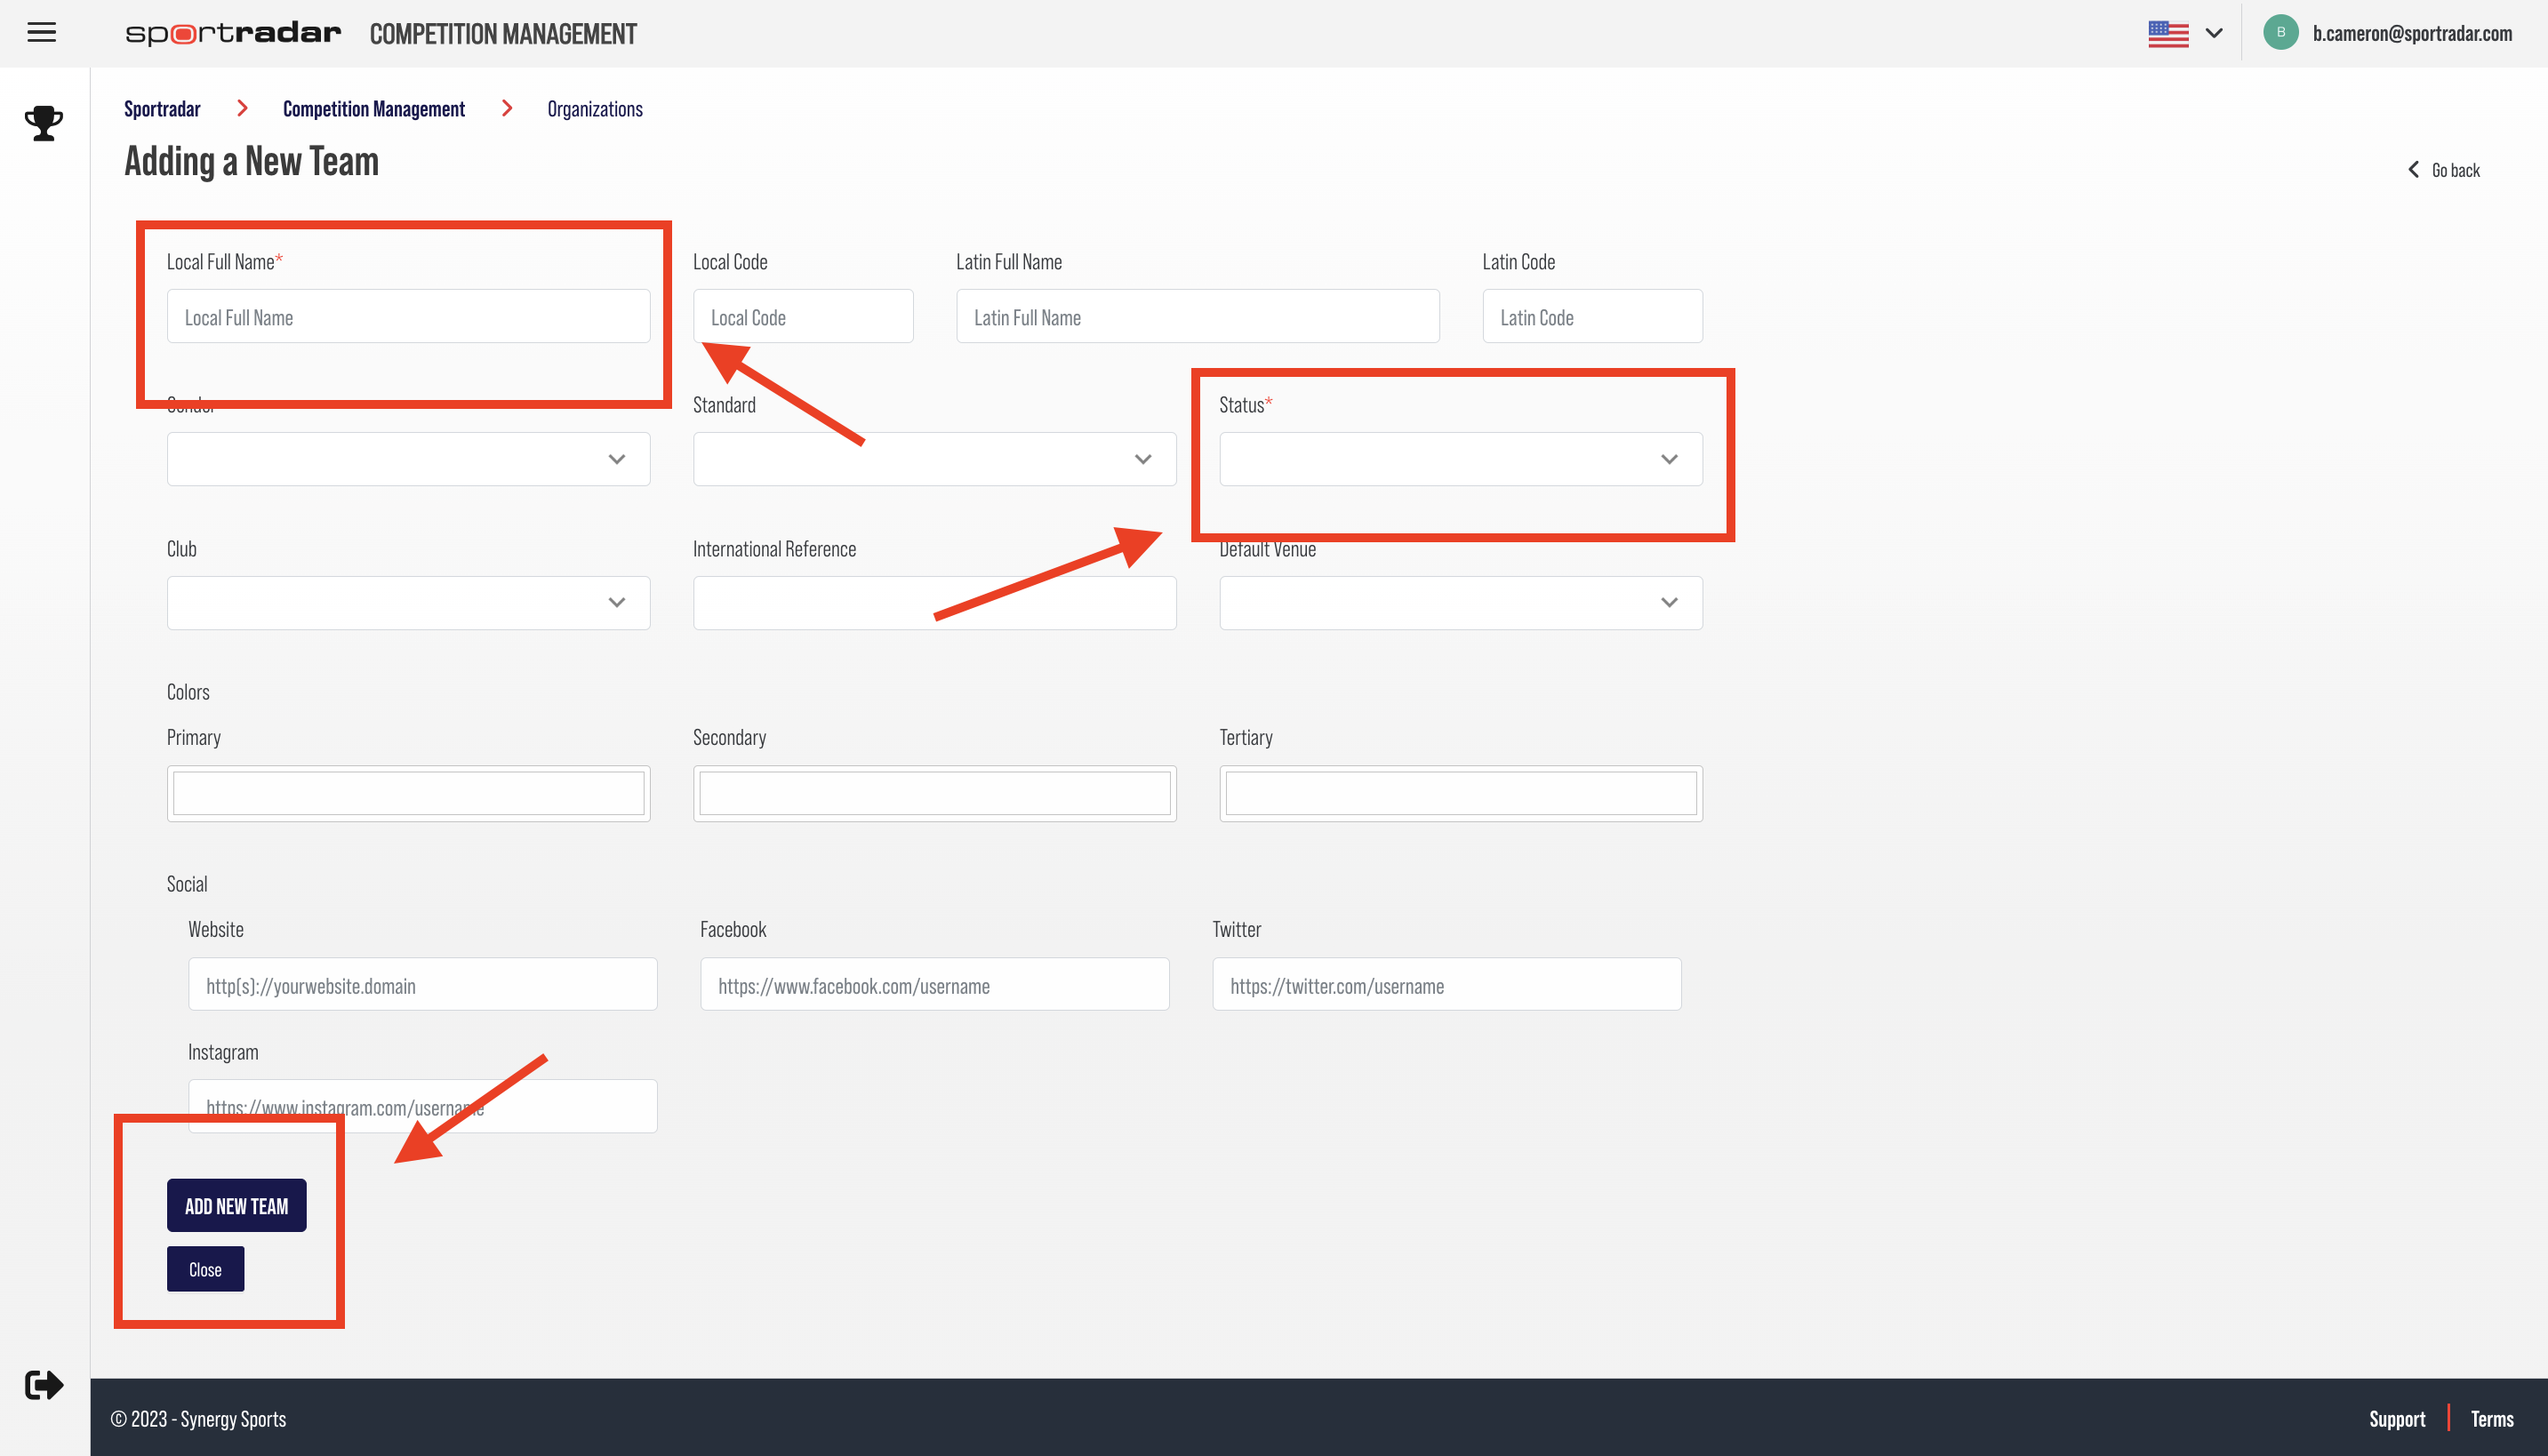Screen dimensions: 2548x1456
Task: Click the US flag language icon
Action: coord(2168,33)
